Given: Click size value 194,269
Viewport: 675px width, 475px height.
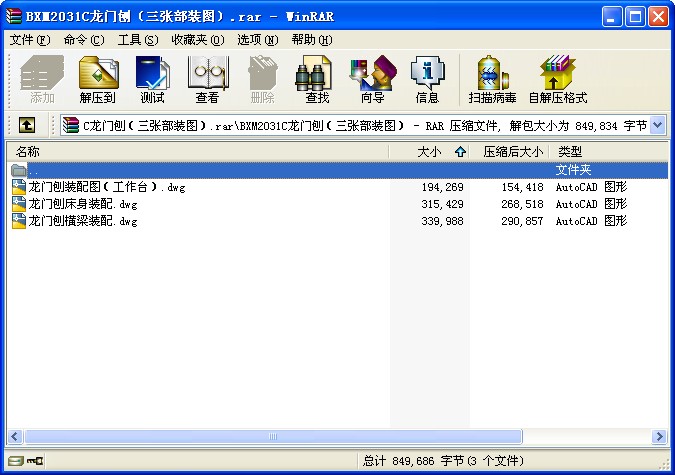Looking at the screenshot, I should (442, 187).
